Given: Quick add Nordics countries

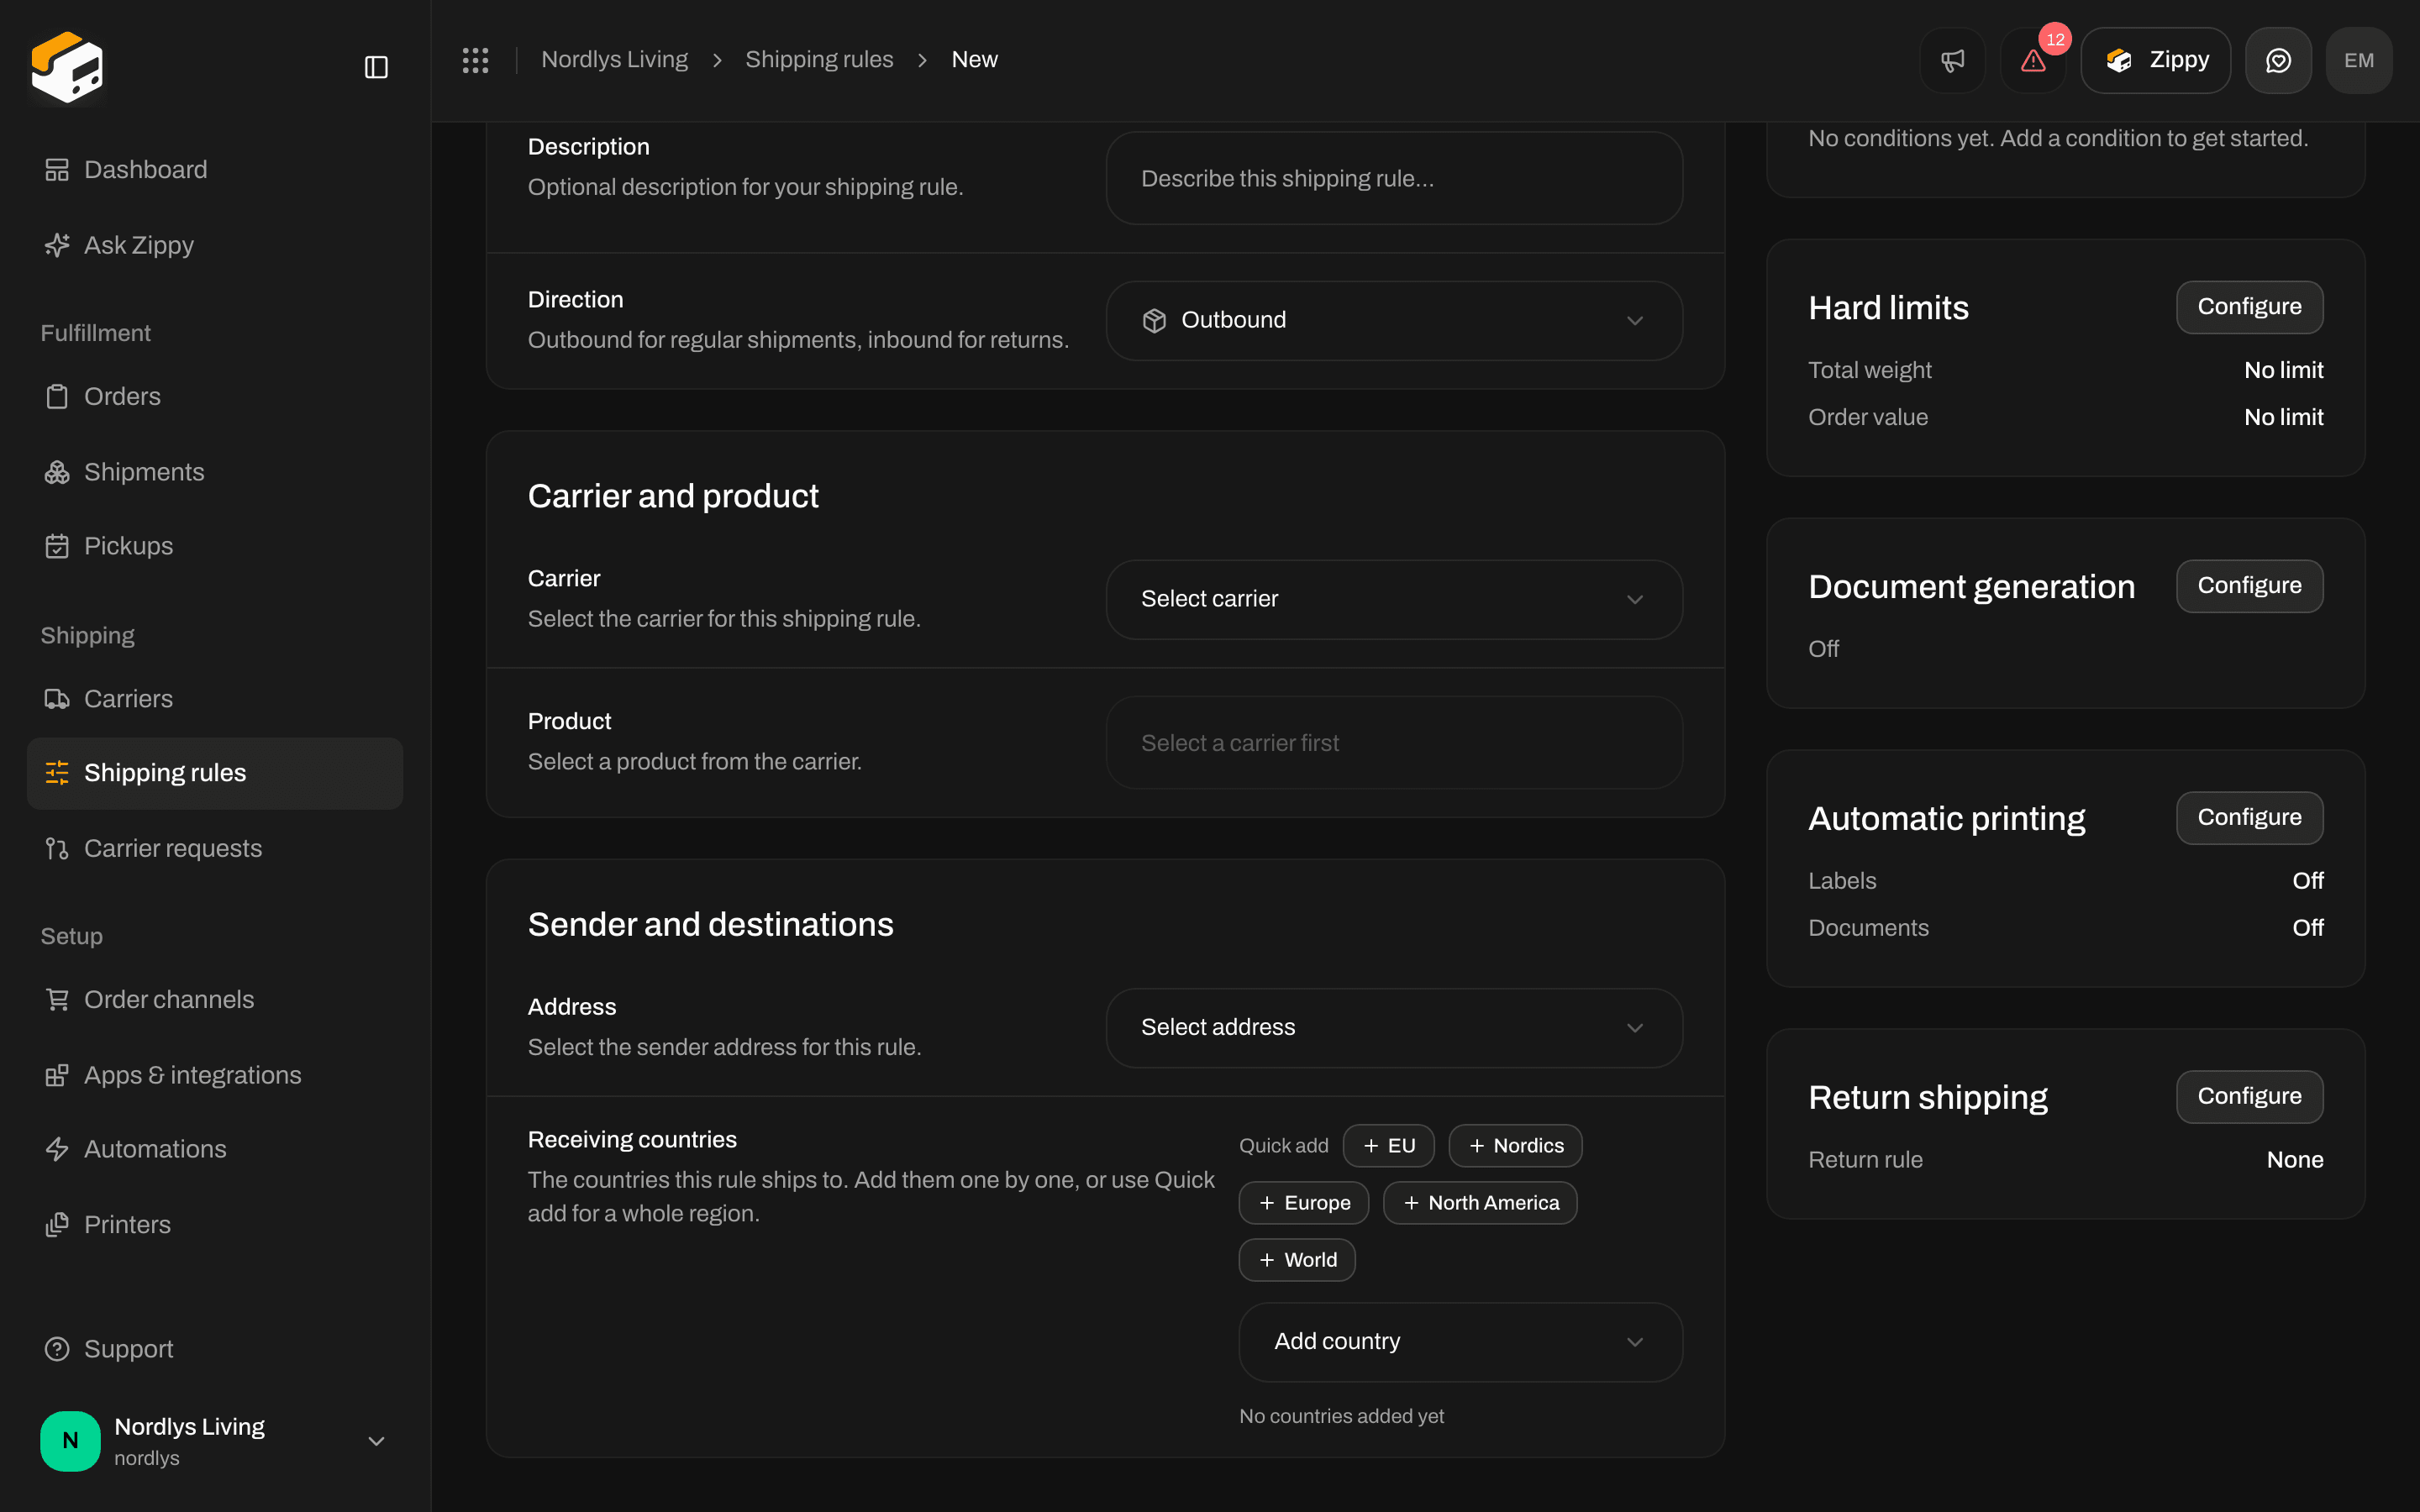Looking at the screenshot, I should point(1515,1146).
